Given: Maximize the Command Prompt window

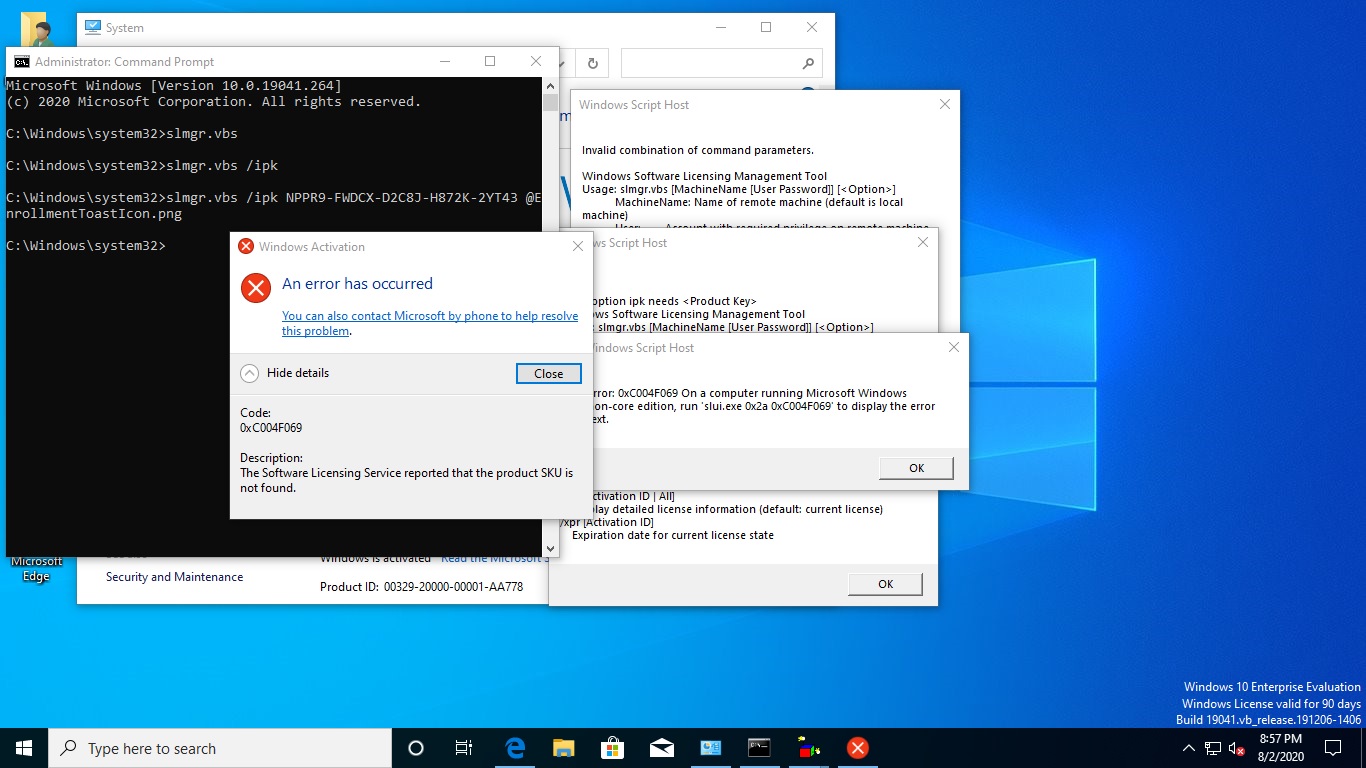Looking at the screenshot, I should pyautogui.click(x=490, y=61).
